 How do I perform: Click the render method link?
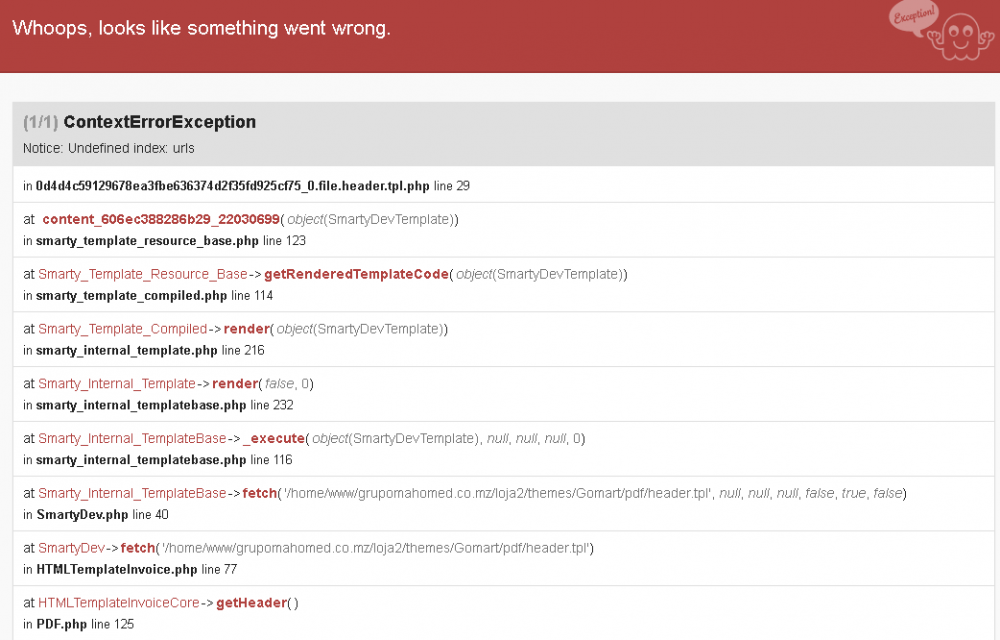(x=247, y=328)
